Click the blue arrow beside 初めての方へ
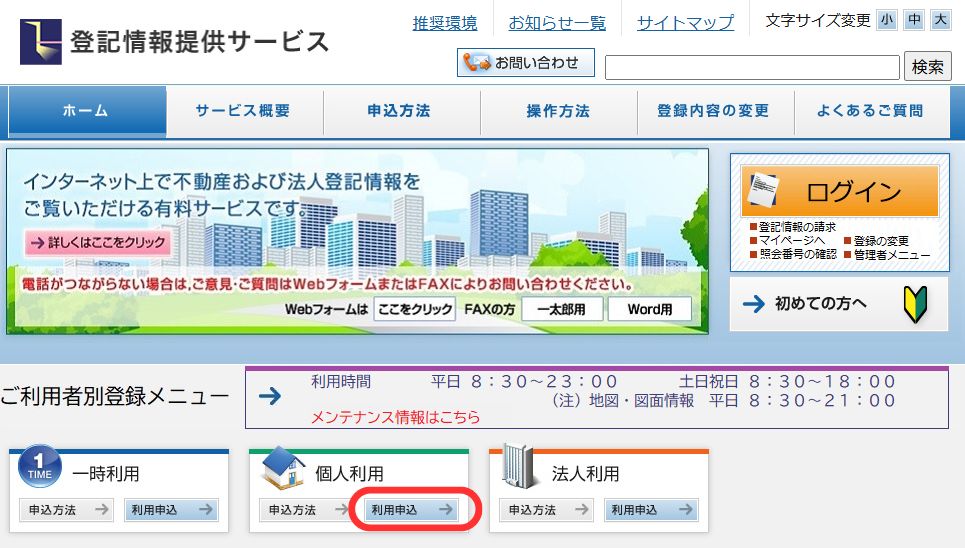 tap(753, 304)
